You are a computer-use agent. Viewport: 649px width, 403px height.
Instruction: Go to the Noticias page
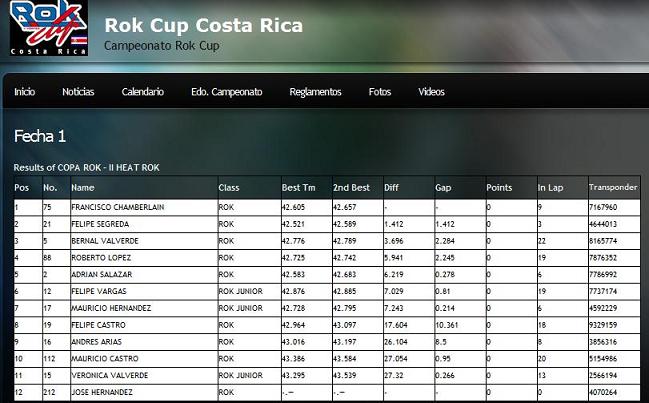coord(78,92)
